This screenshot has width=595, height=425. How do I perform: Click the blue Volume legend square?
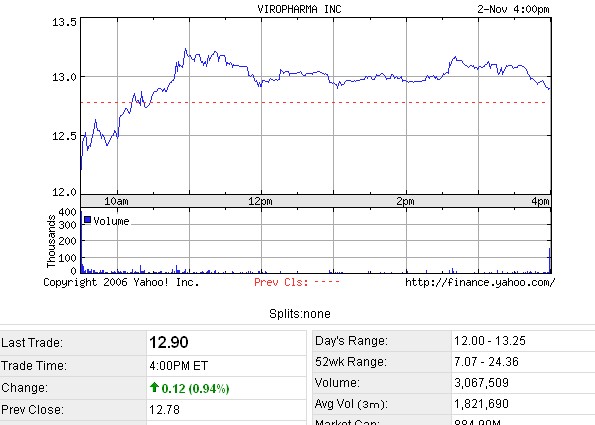point(87,220)
